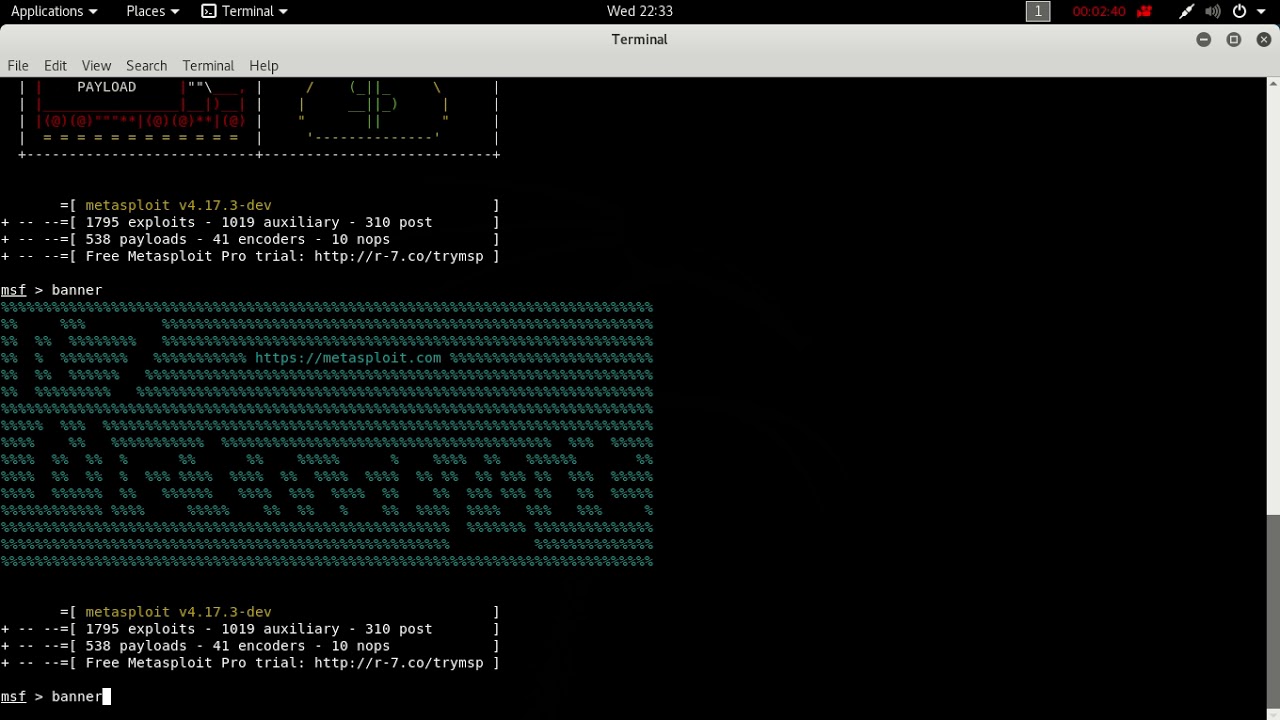
Task: Open the Applications menu
Action: 54,11
